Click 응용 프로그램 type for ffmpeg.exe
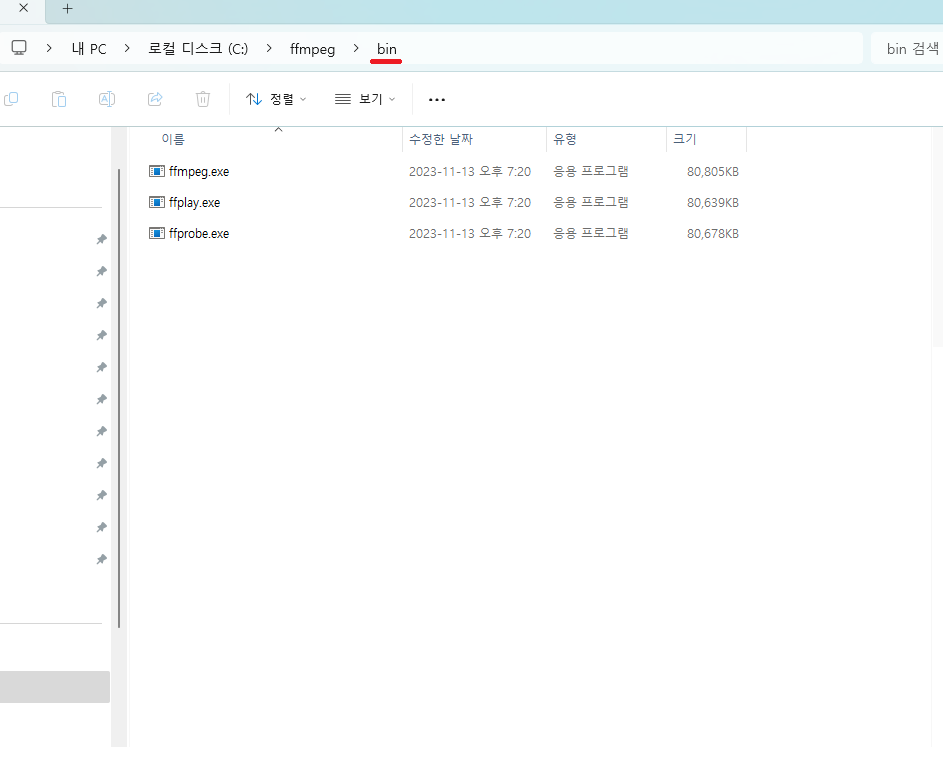943x764 pixels. [x=591, y=171]
